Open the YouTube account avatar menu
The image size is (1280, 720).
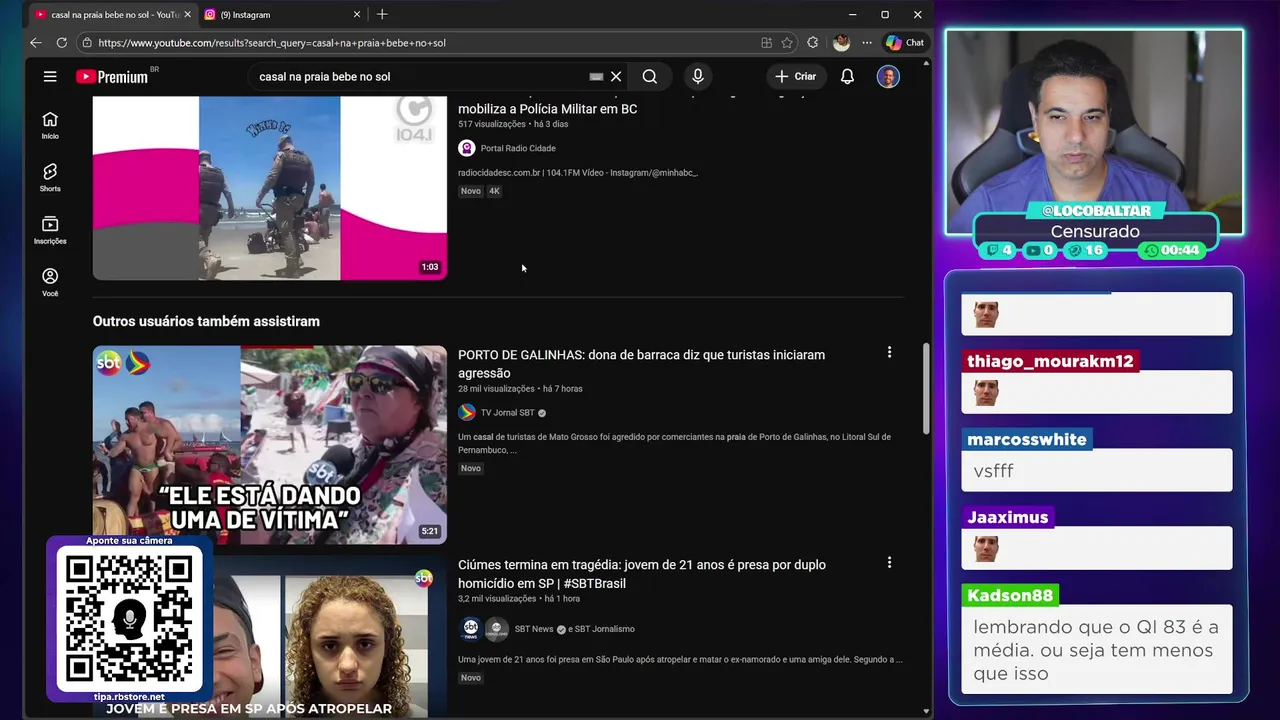[x=888, y=76]
